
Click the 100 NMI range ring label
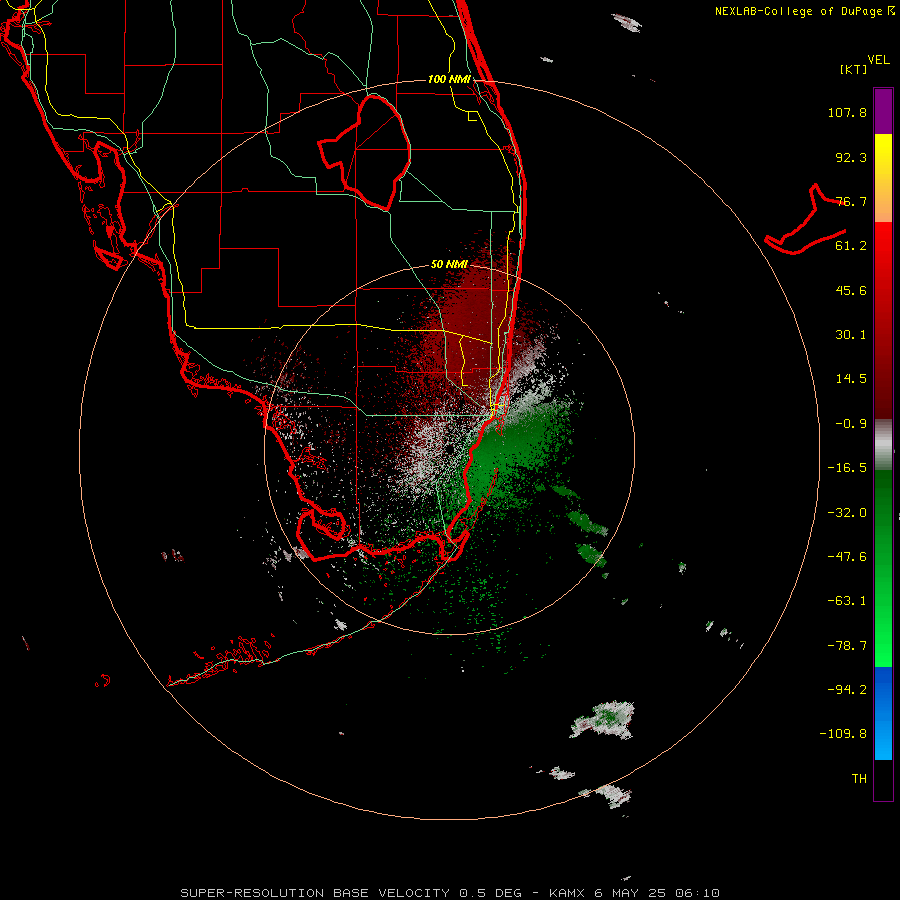point(449,79)
